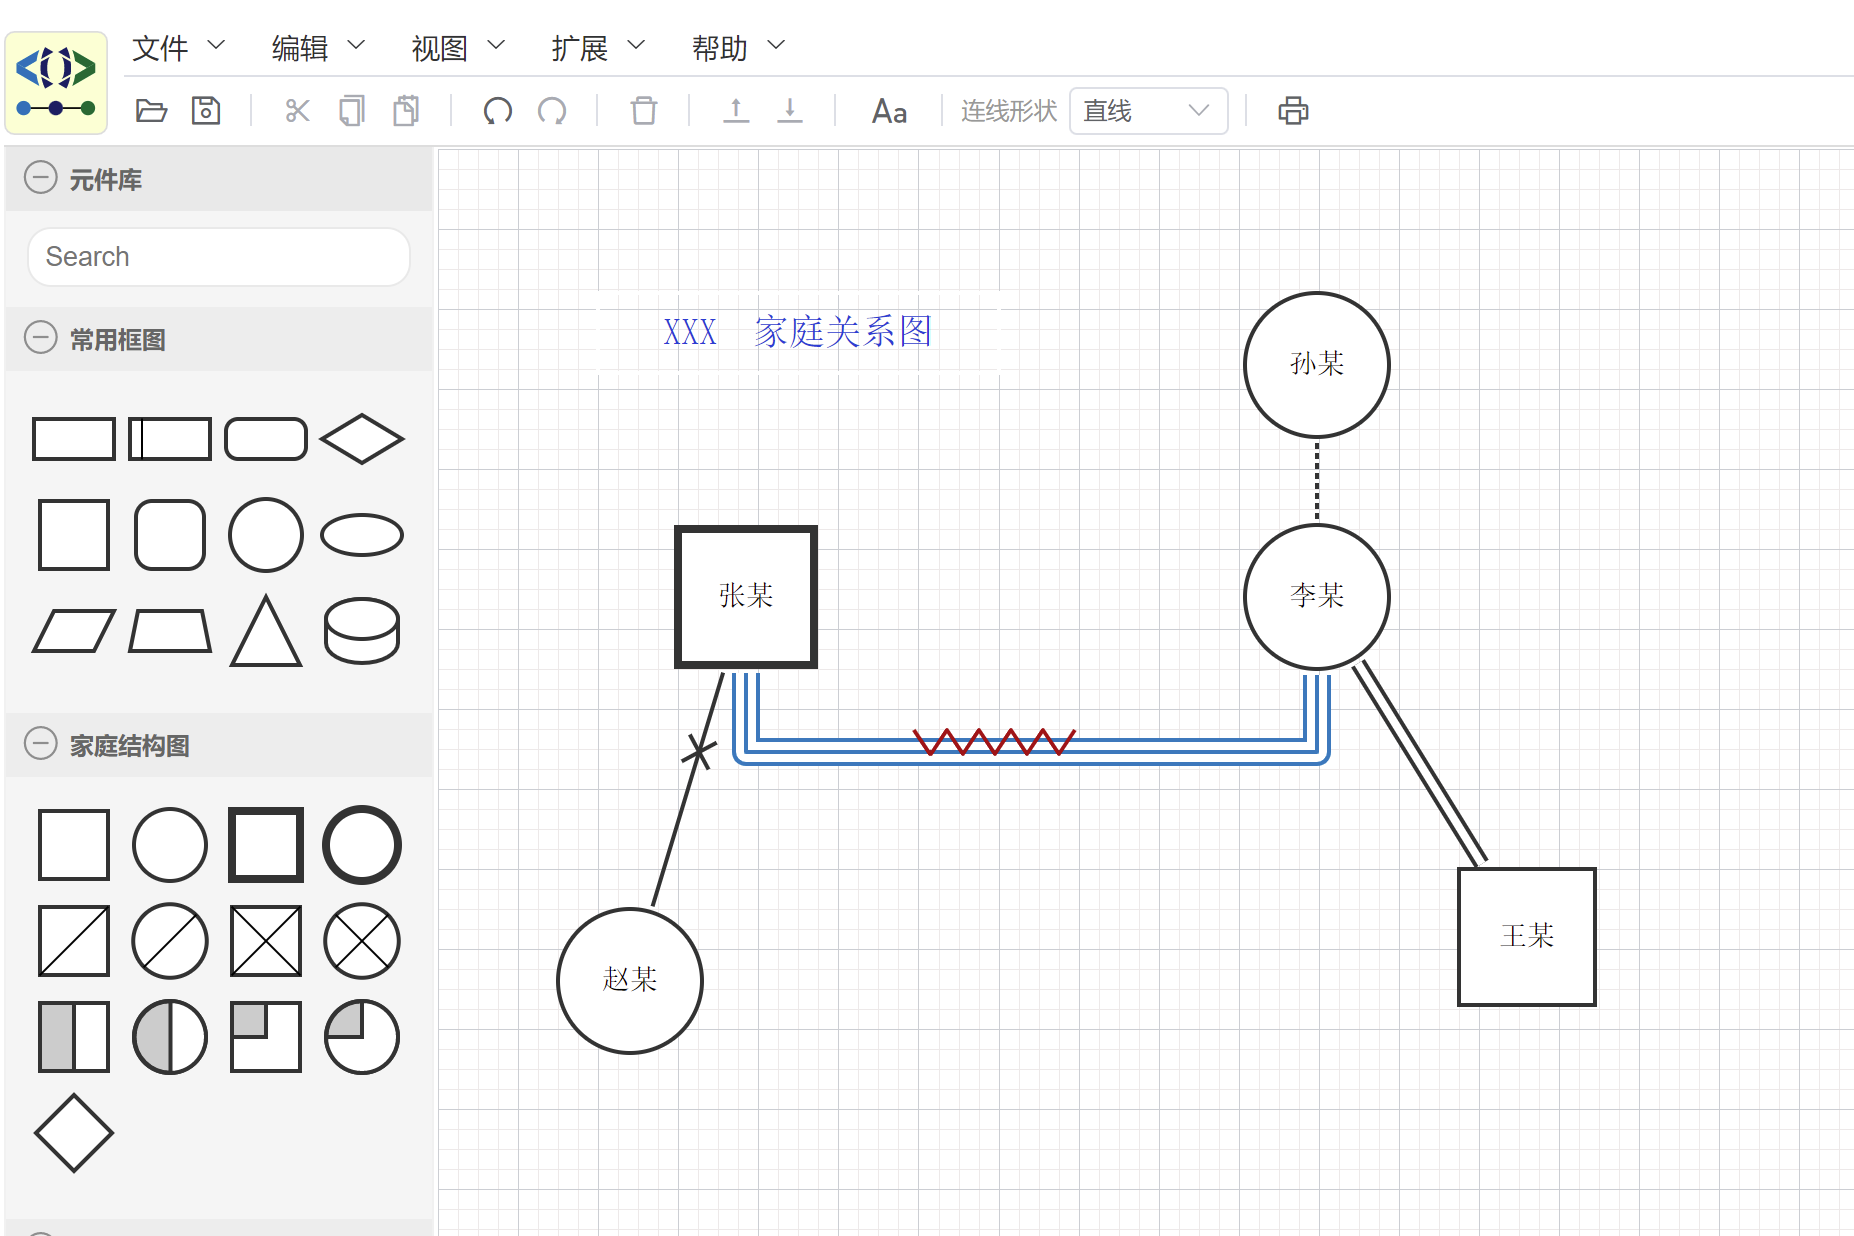Select the cylinder database shape
Viewport: 1854px width, 1236px height.
point(362,631)
